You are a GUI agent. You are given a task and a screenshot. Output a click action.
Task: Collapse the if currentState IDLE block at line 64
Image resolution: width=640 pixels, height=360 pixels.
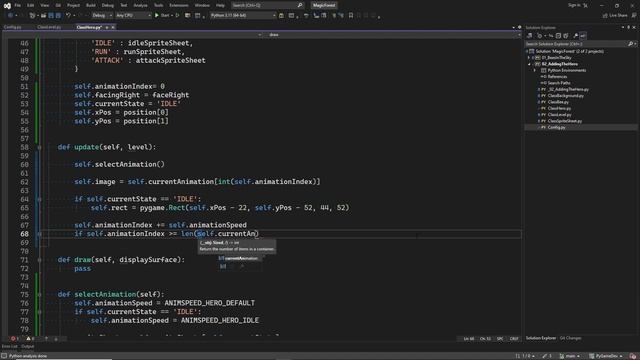click(40, 199)
